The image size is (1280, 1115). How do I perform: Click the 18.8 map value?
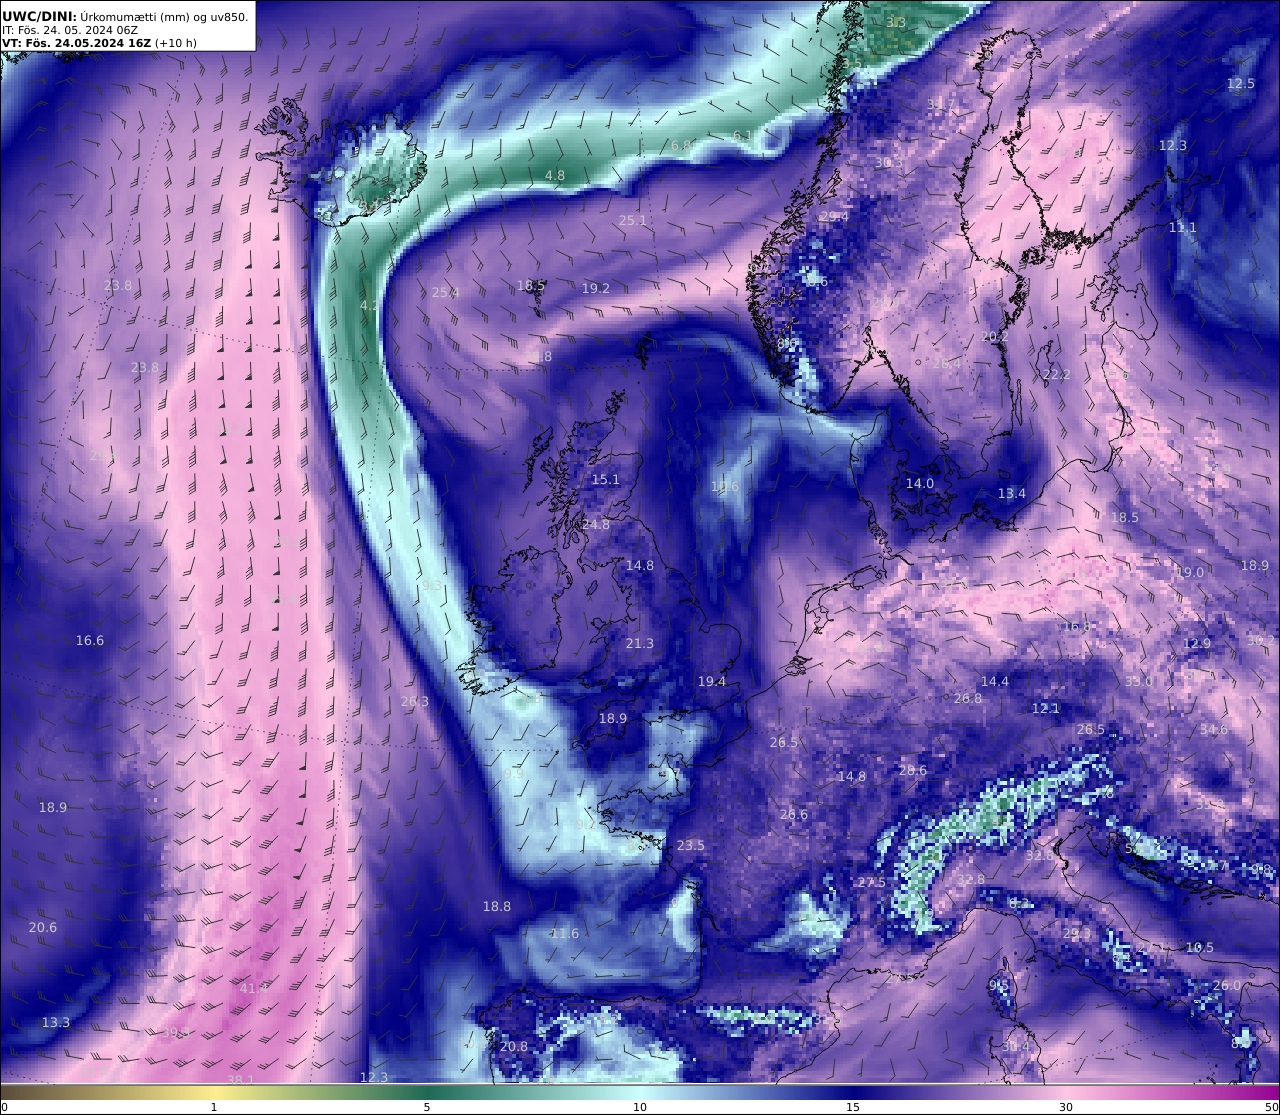click(x=497, y=907)
